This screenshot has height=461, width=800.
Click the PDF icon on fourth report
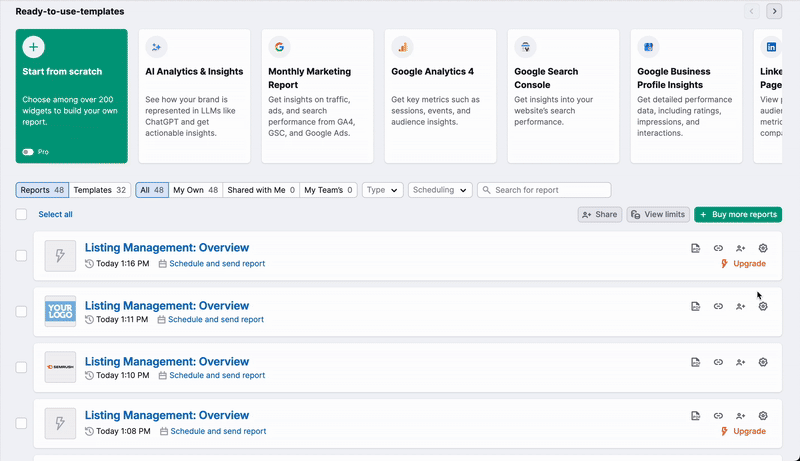coord(695,416)
